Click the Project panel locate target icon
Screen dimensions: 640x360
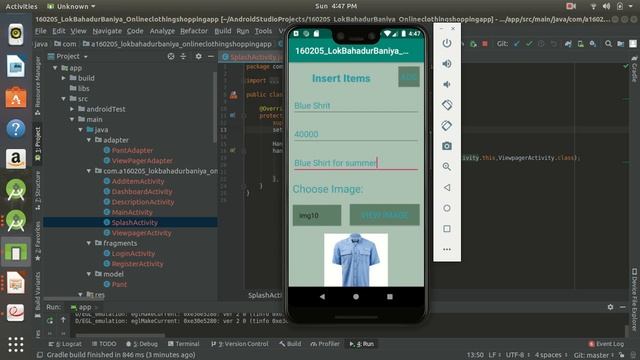point(171,56)
